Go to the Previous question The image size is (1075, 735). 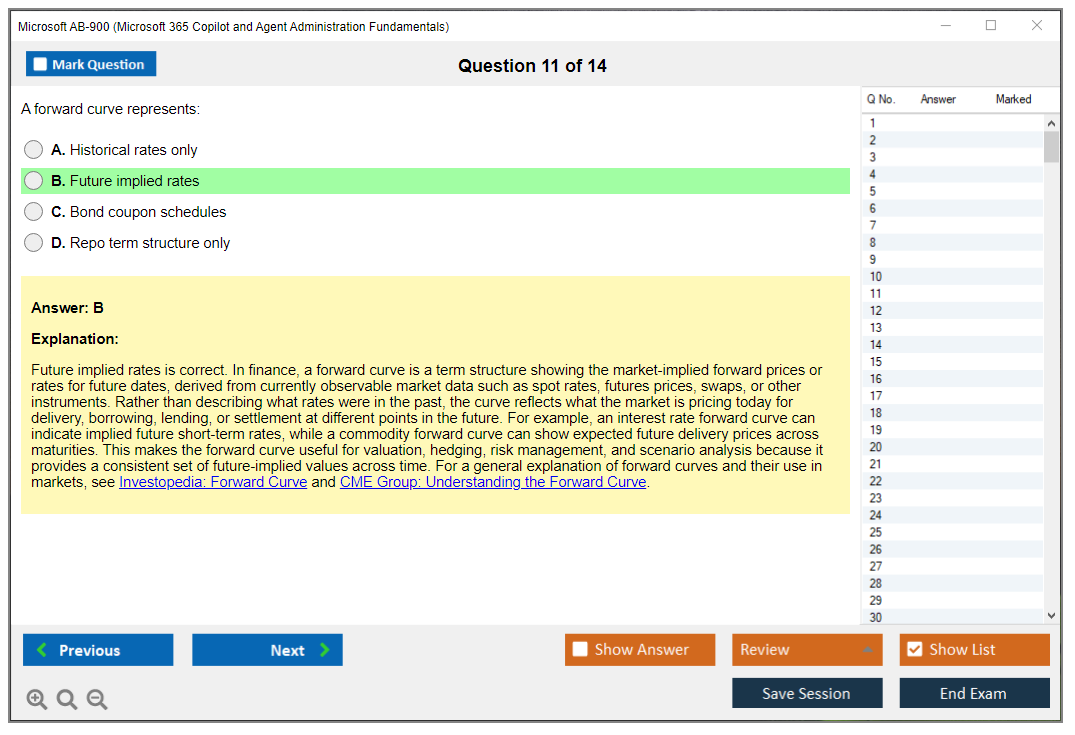(x=98, y=649)
